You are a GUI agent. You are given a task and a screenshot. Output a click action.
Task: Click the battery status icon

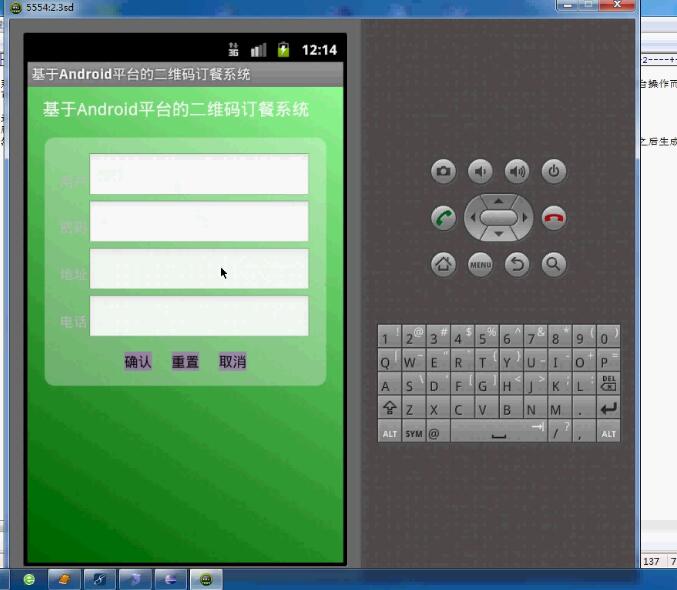283,49
